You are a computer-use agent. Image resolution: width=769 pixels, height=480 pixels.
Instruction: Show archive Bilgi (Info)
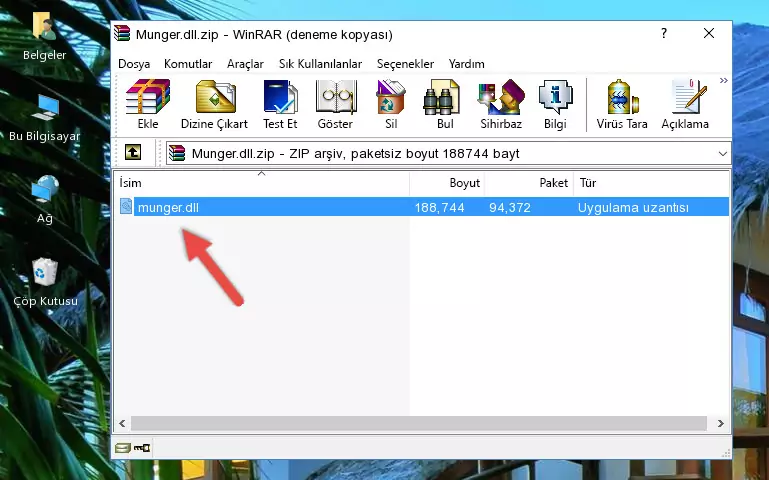555,104
